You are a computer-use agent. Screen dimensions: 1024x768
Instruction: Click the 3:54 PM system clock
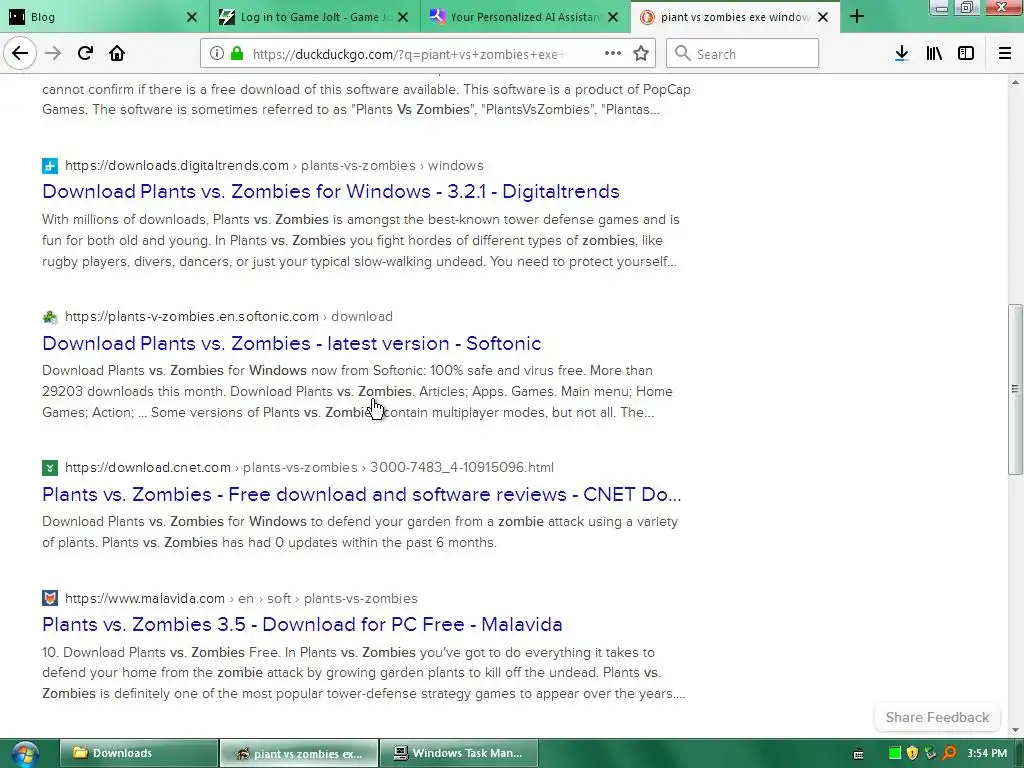(987, 753)
